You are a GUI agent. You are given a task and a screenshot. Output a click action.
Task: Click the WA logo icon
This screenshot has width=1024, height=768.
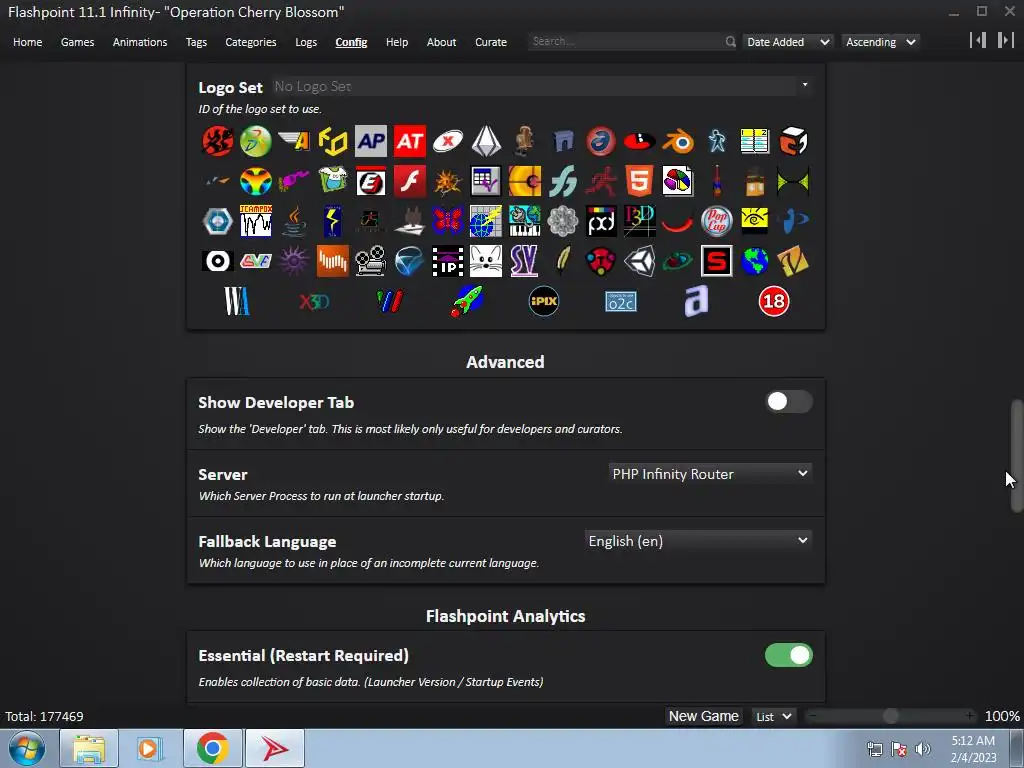pos(236,301)
